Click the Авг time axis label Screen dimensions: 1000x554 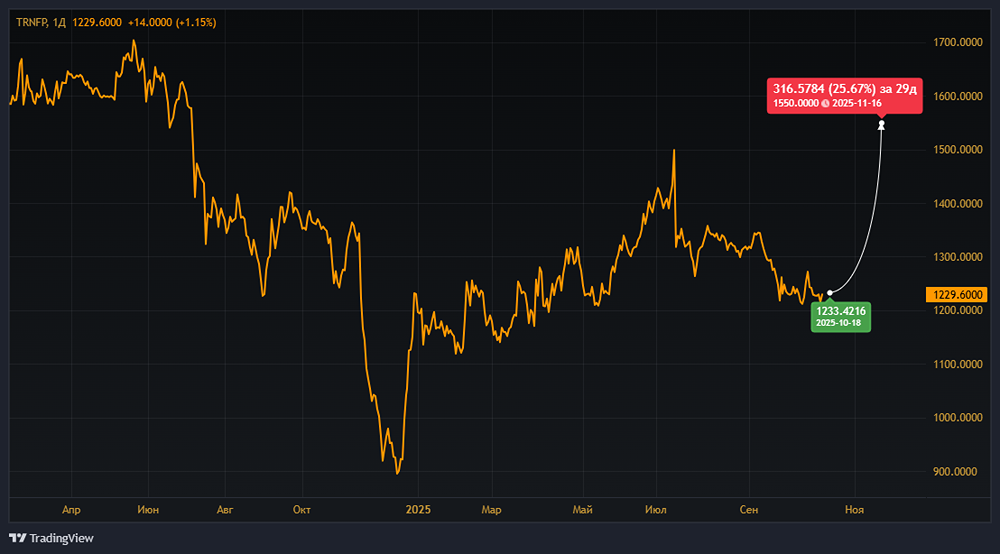click(x=225, y=510)
